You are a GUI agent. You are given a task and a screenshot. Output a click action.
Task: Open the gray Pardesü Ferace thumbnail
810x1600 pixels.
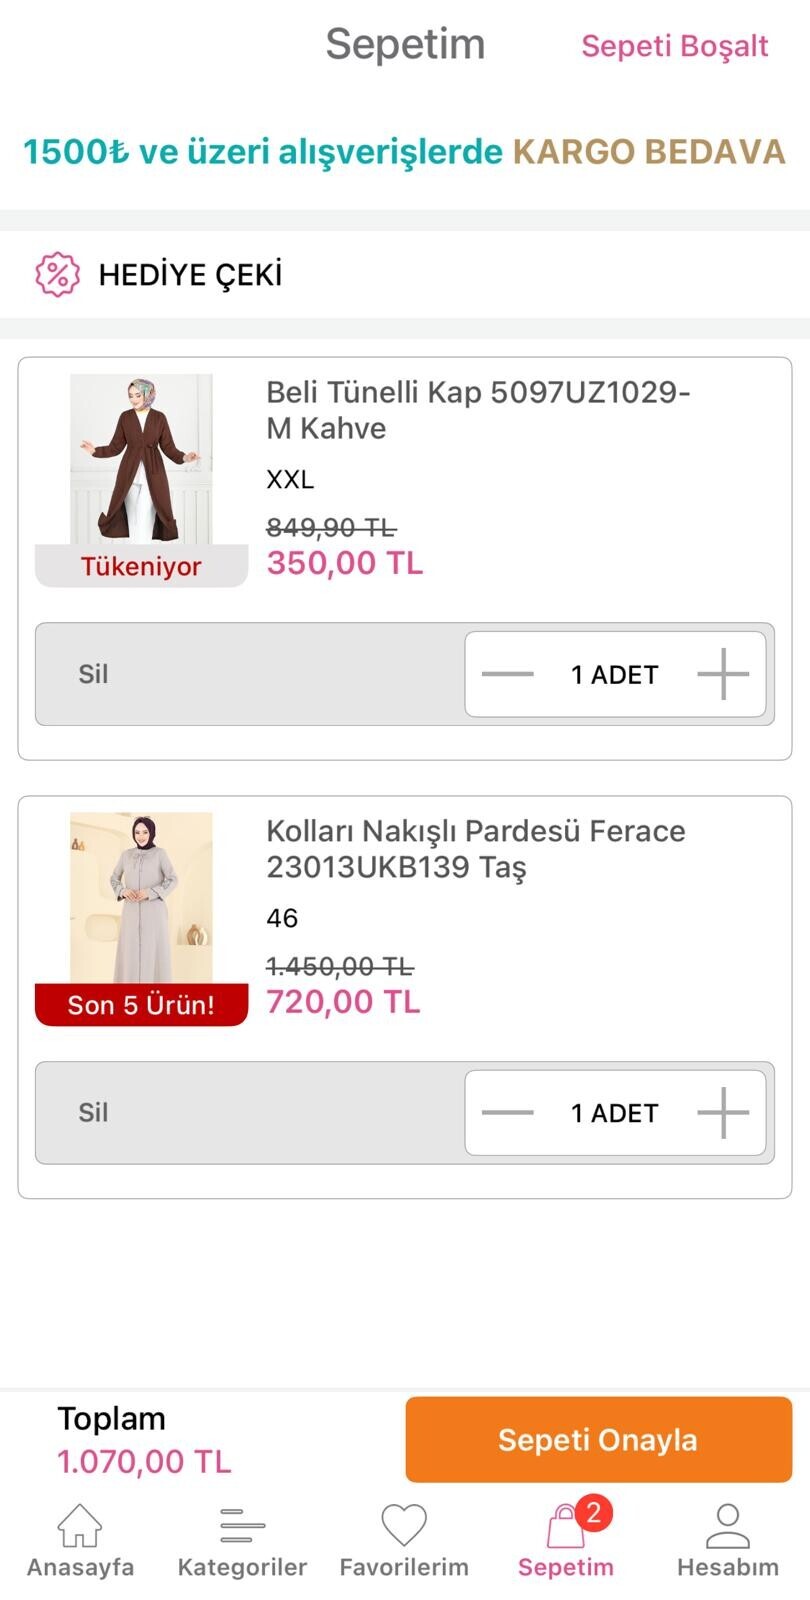(x=141, y=897)
